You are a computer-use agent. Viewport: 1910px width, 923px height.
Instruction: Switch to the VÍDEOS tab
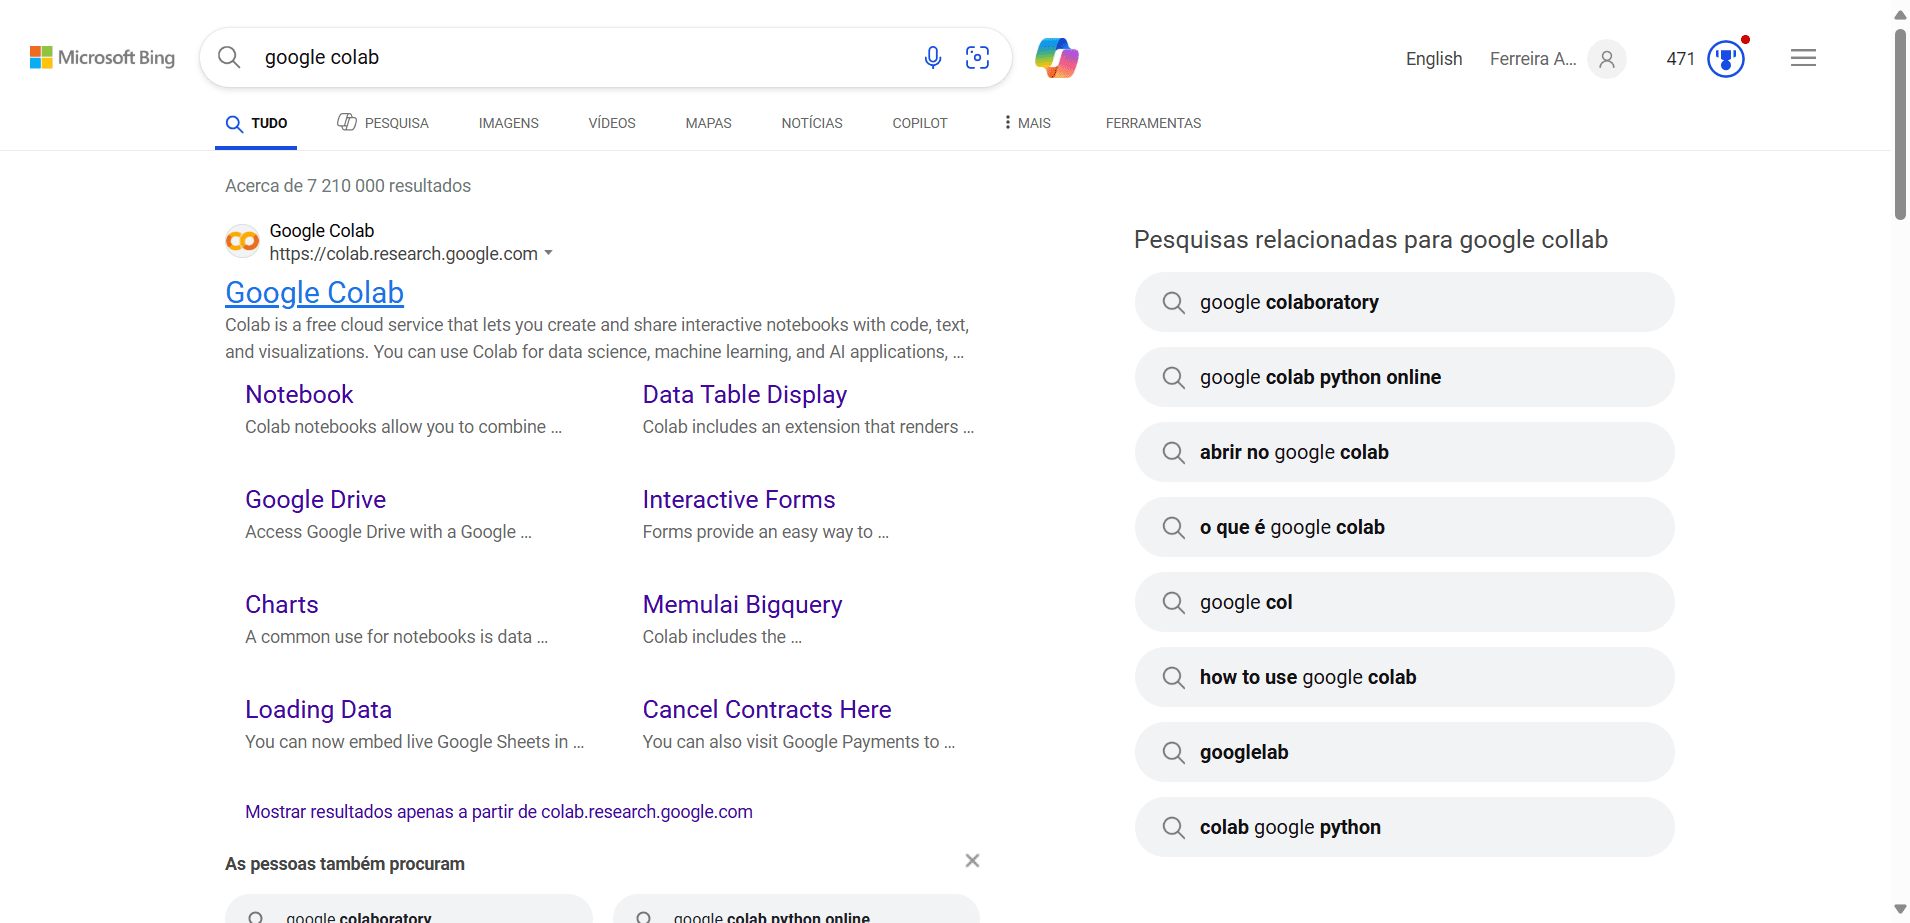pyautogui.click(x=612, y=123)
